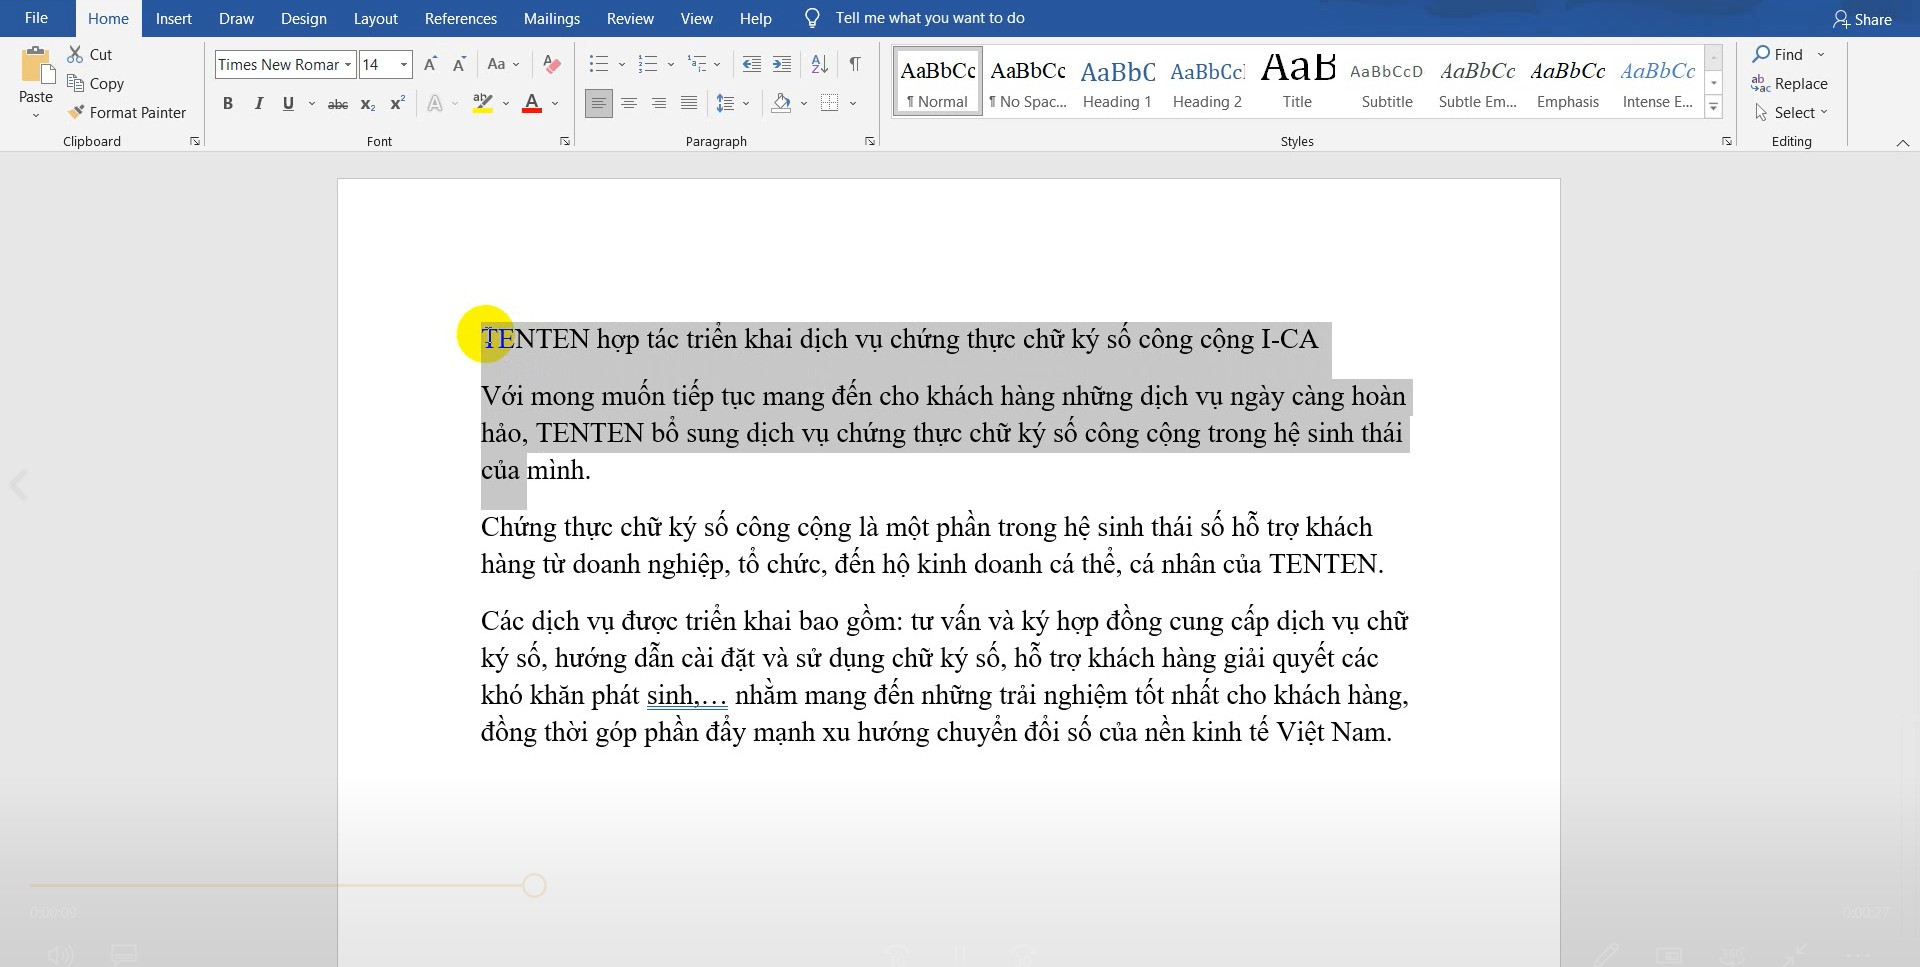Viewport: 1920px width, 967px height.
Task: Click Tell me what you want field
Action: [929, 18]
